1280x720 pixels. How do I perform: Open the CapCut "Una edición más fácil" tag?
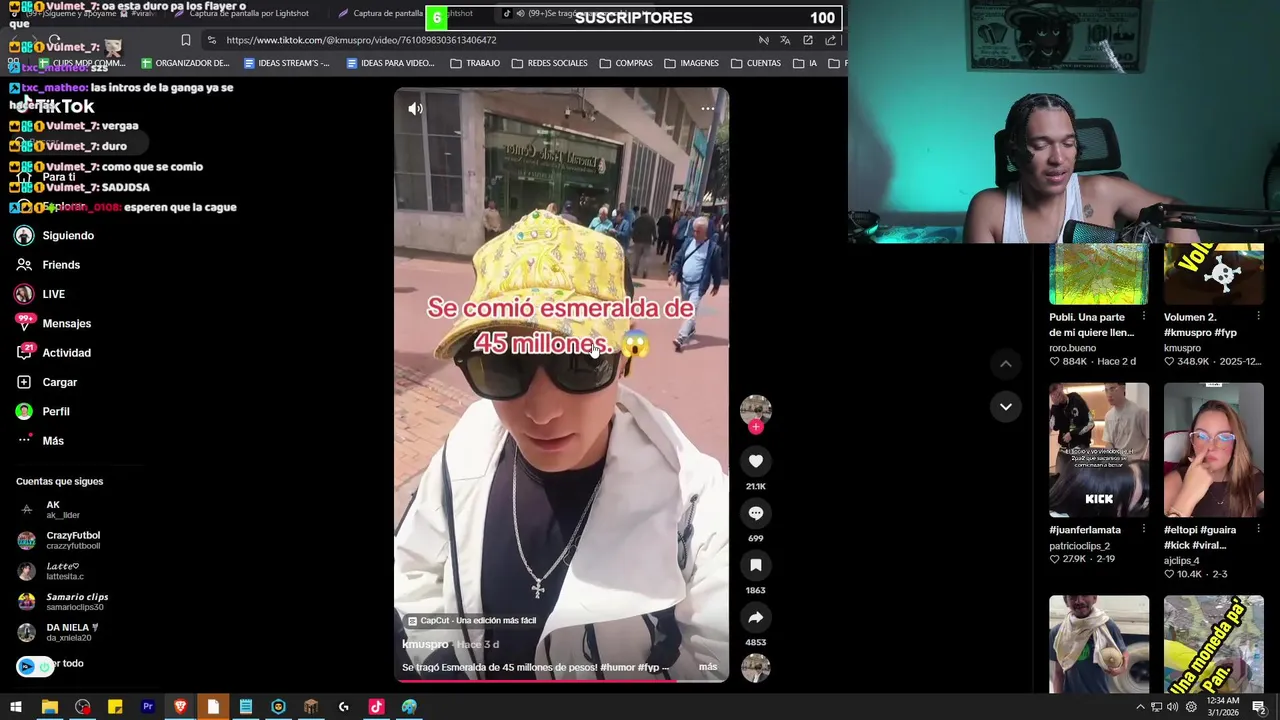point(472,621)
